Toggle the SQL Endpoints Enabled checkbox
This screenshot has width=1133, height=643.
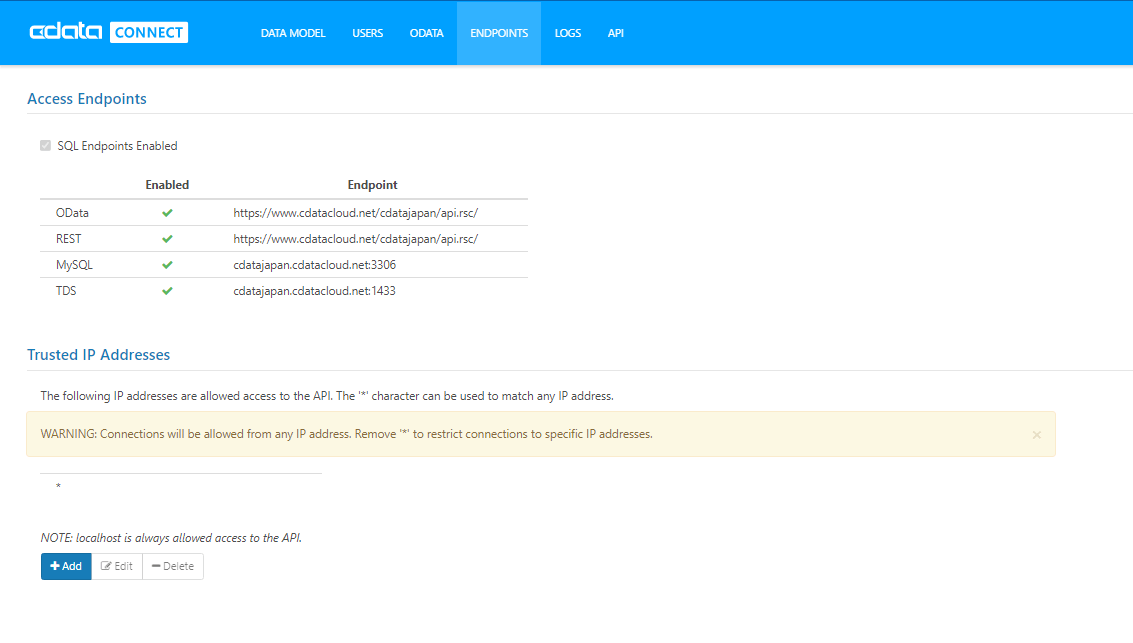point(45,145)
